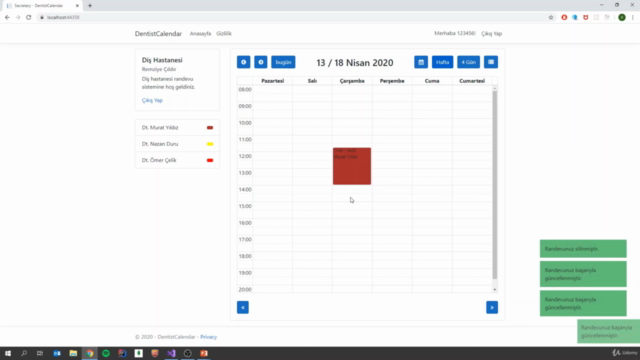Open Gizlilik menu item
This screenshot has width=640, height=360.
224,33
